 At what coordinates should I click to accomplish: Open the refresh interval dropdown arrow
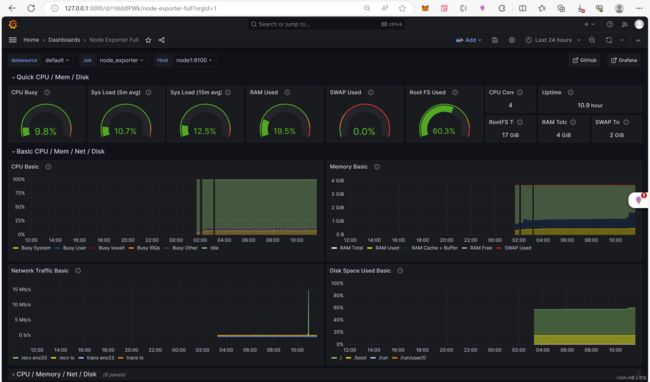click(622, 40)
